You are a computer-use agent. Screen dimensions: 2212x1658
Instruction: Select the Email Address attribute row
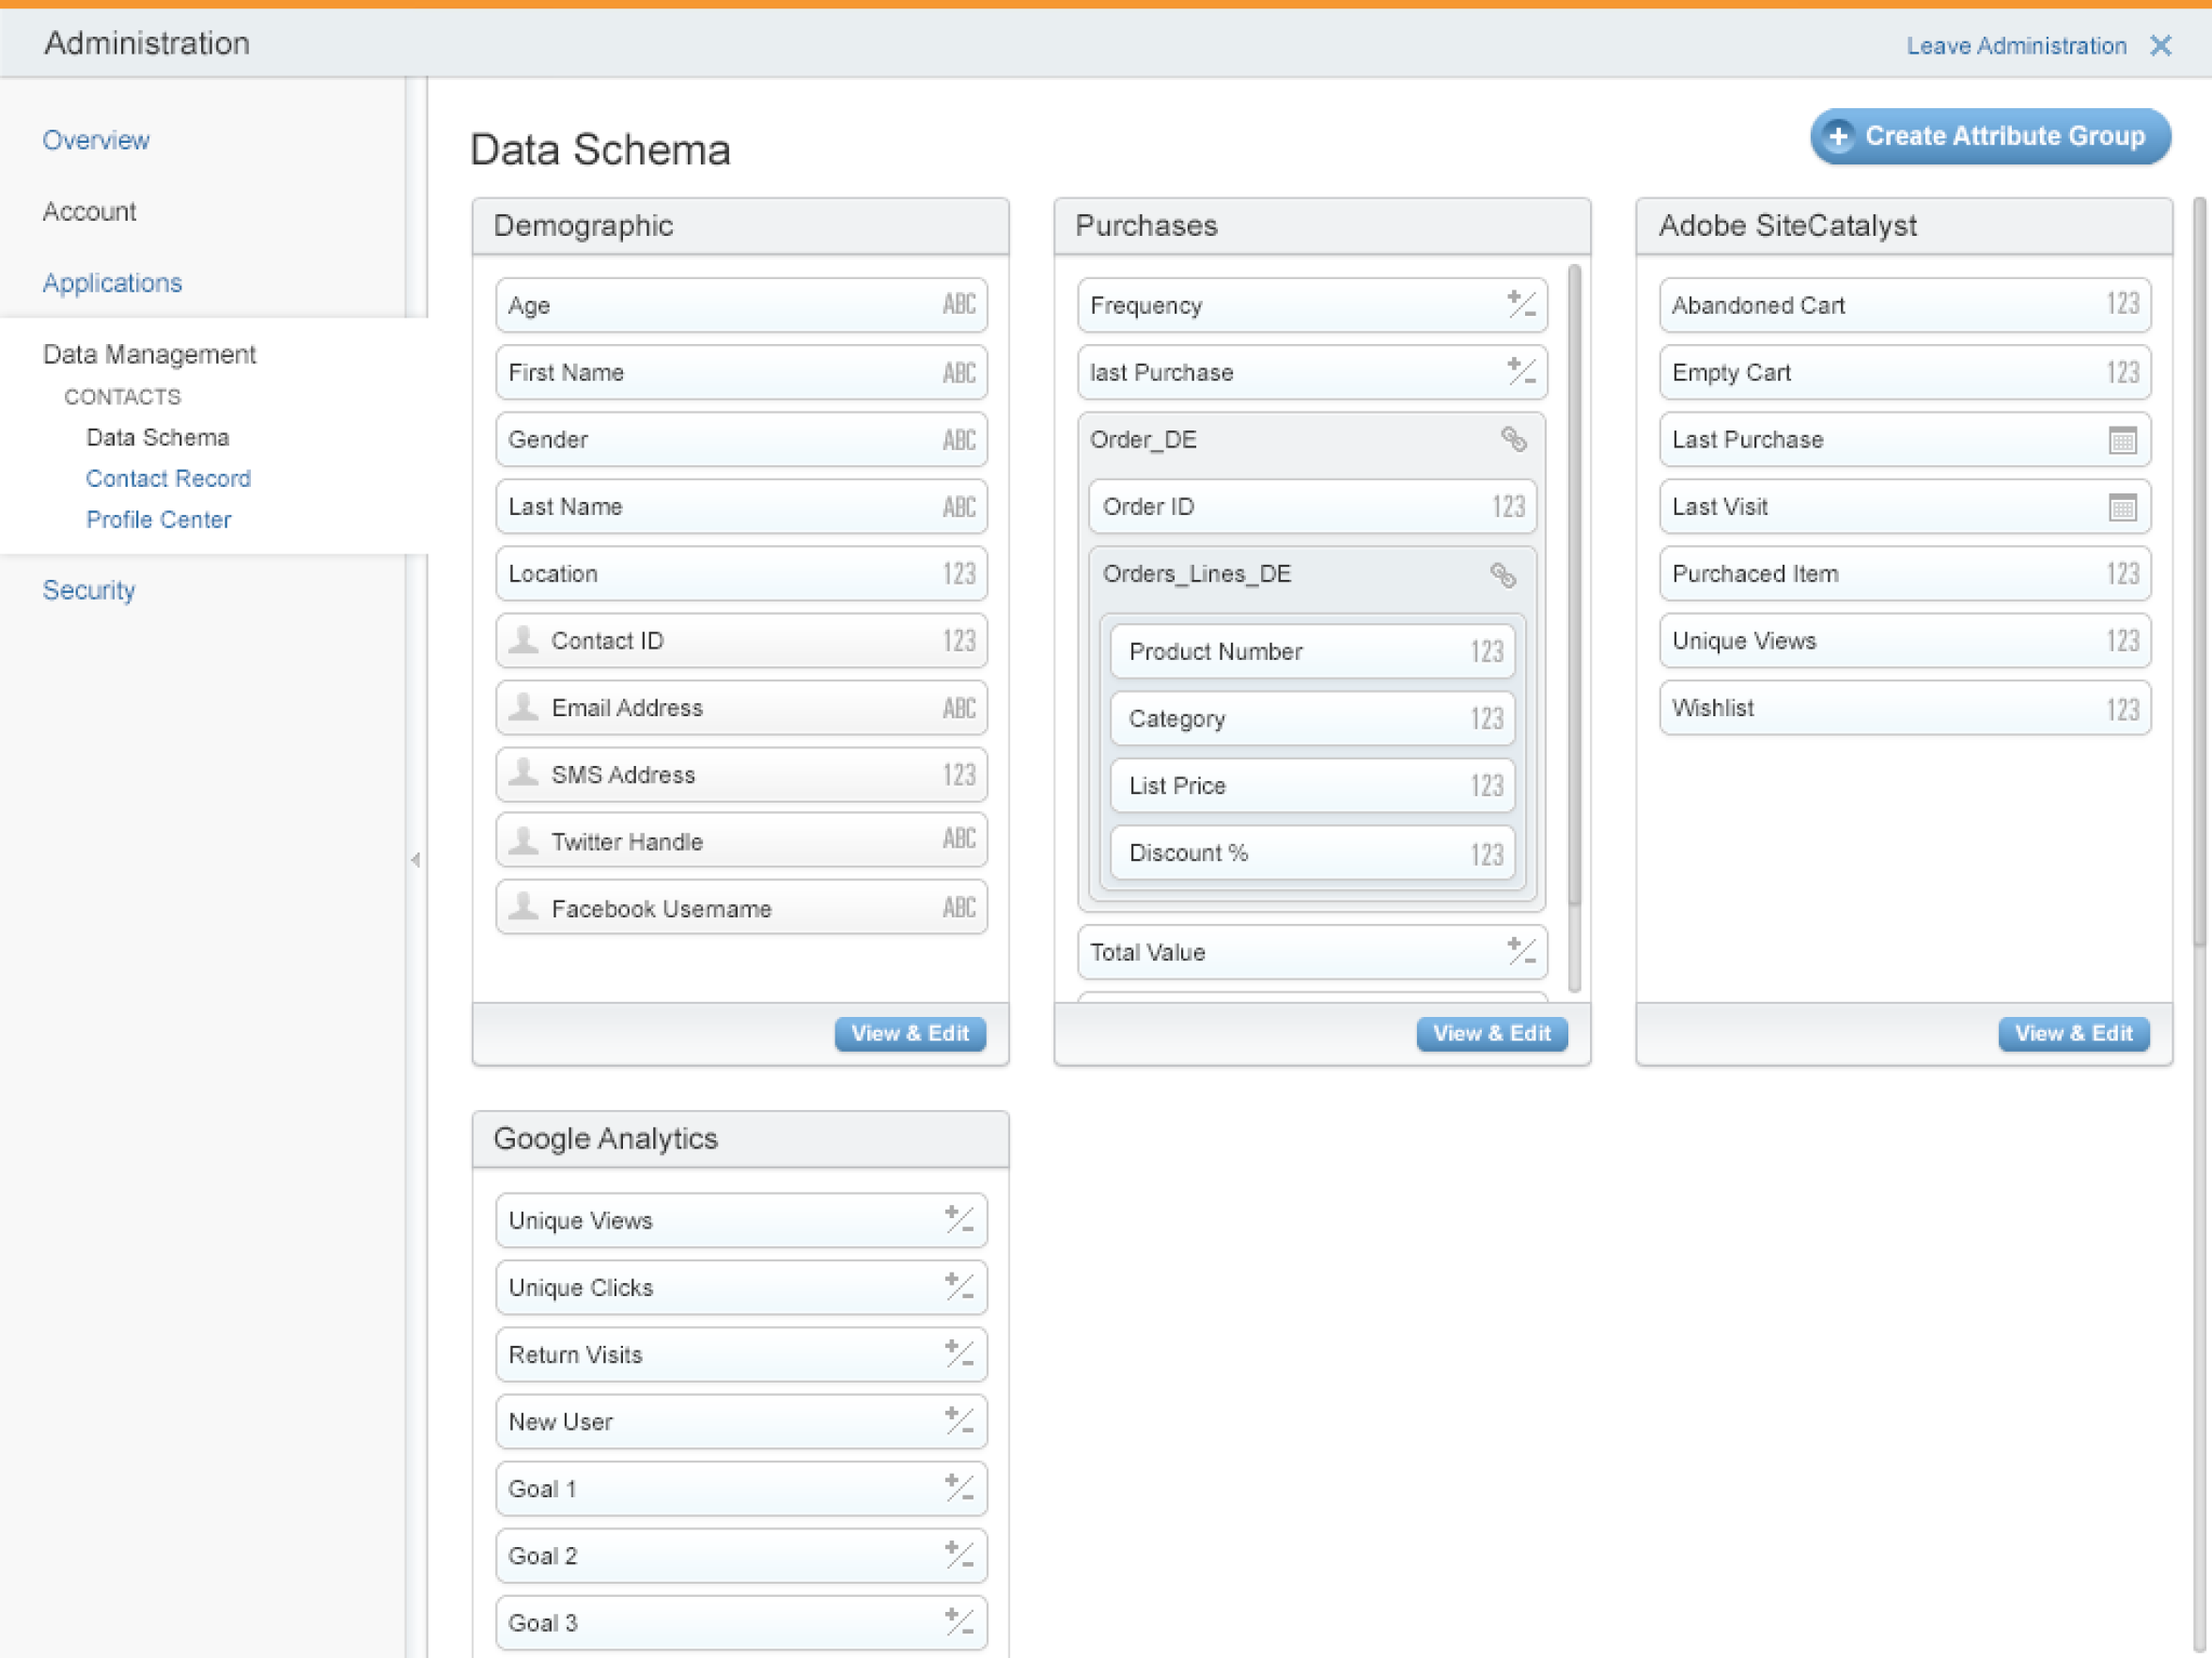tap(740, 708)
